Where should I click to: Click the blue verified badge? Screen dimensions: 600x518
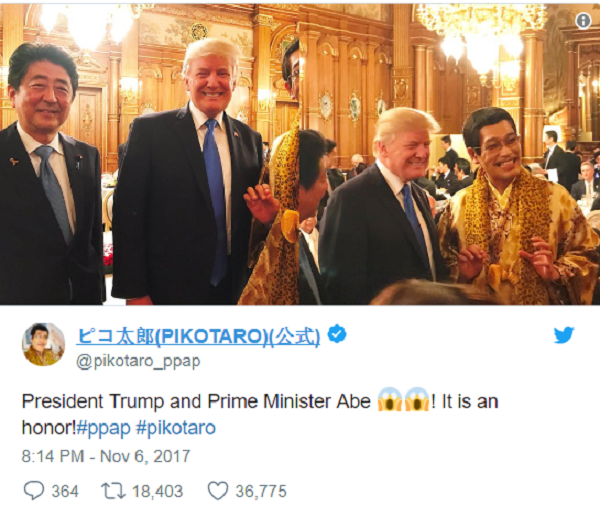click(337, 334)
